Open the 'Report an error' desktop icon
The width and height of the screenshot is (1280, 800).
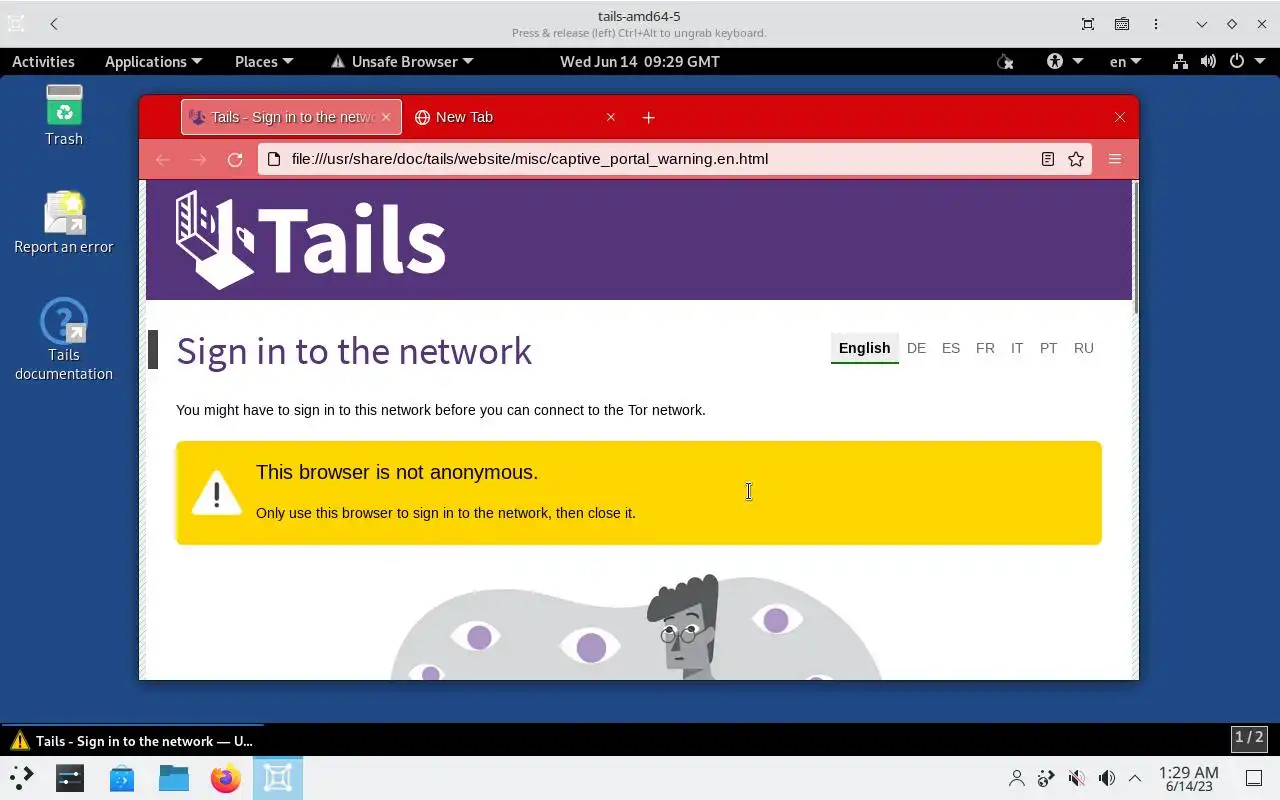pos(64,222)
